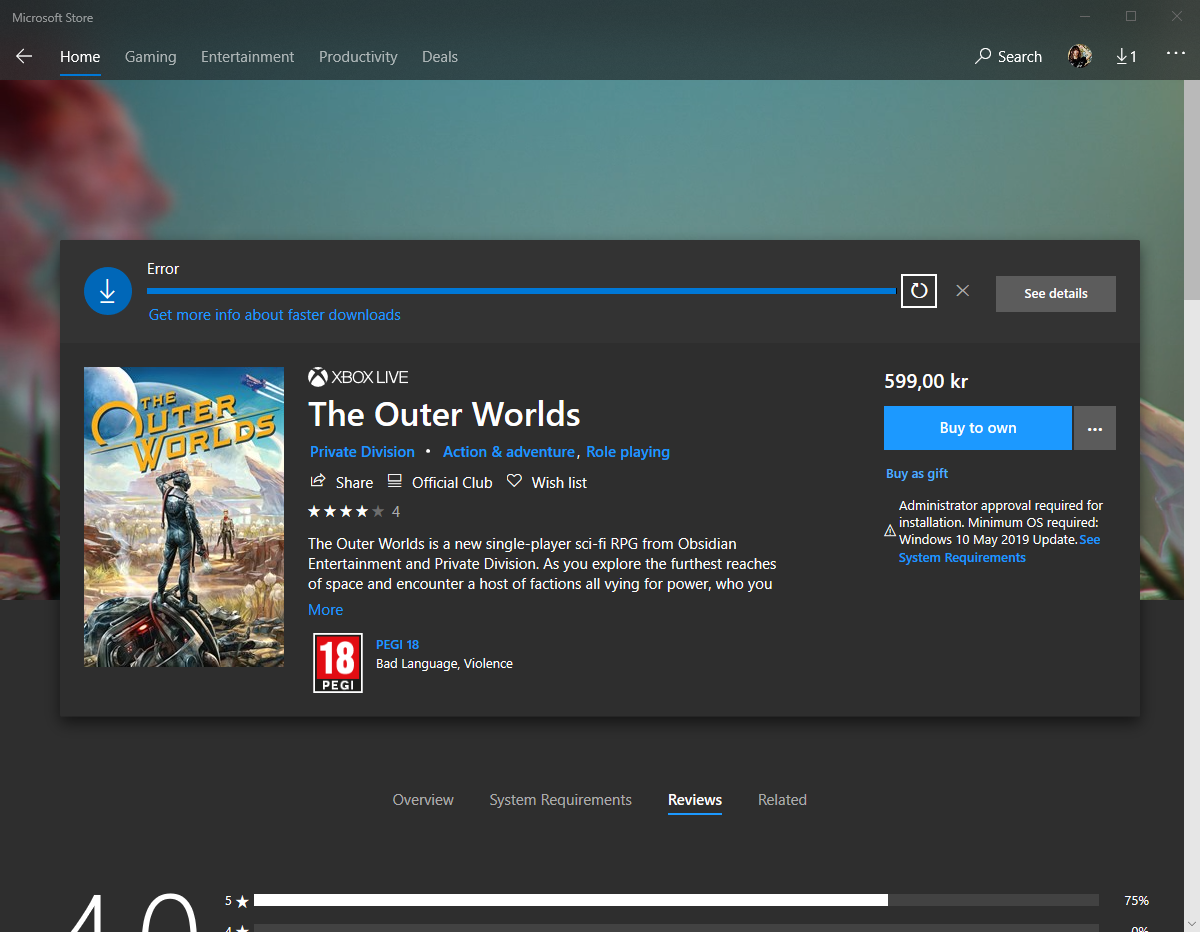Click the blue download circle icon
The width and height of the screenshot is (1200, 932).
click(108, 291)
